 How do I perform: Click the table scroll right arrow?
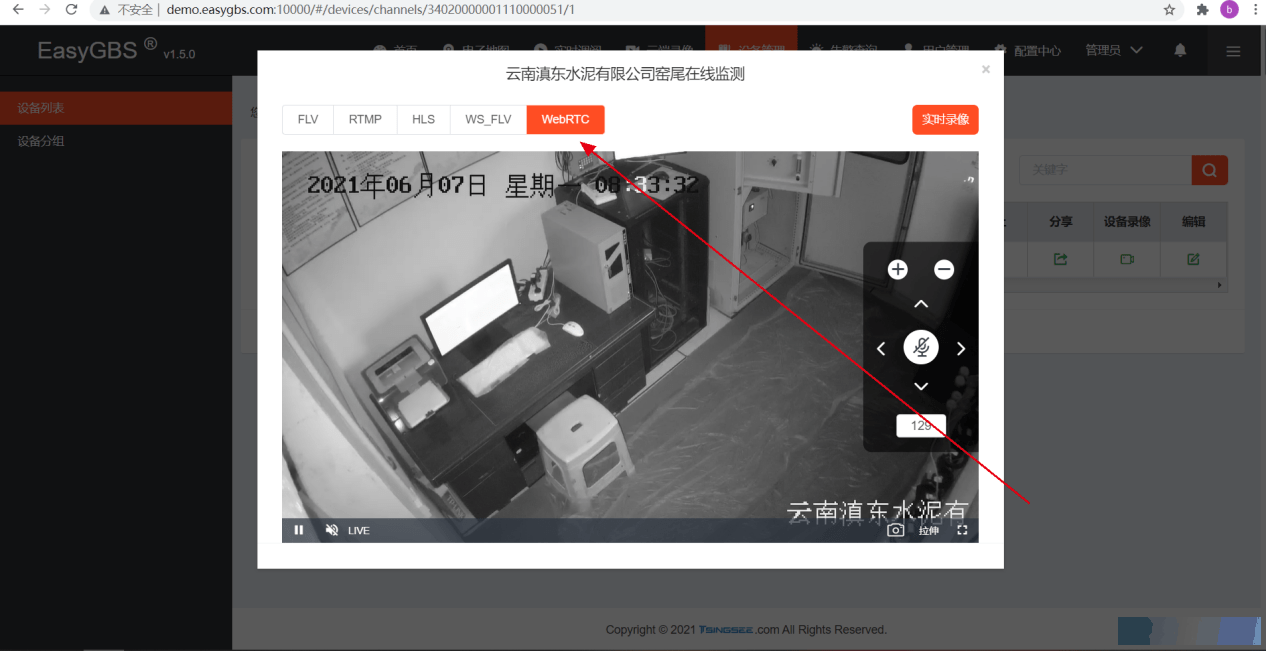pyautogui.click(x=1219, y=285)
